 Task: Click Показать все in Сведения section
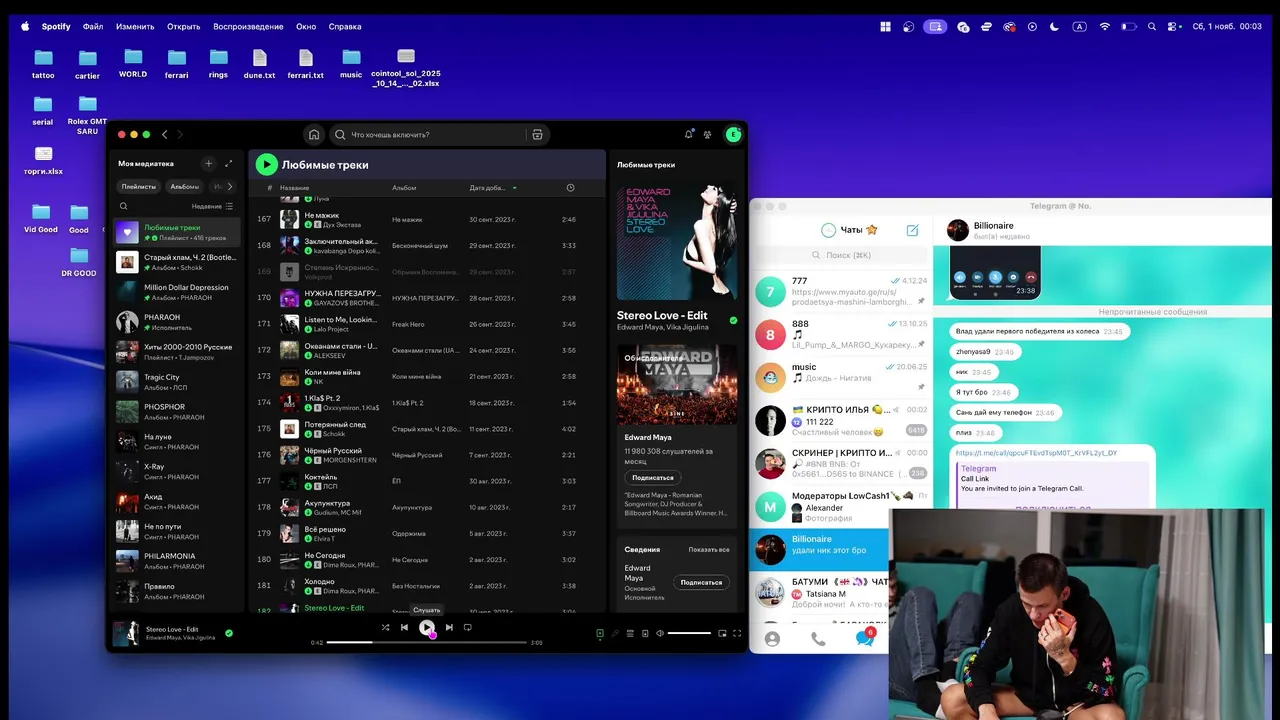(x=709, y=550)
